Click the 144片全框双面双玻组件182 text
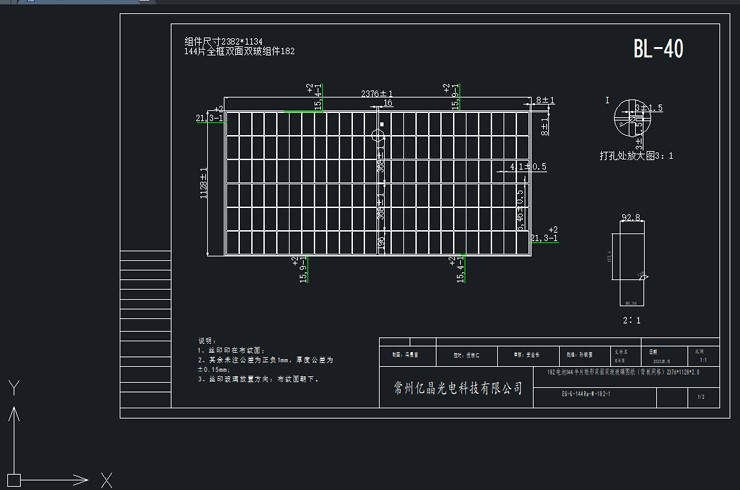740x490 pixels. (239, 51)
